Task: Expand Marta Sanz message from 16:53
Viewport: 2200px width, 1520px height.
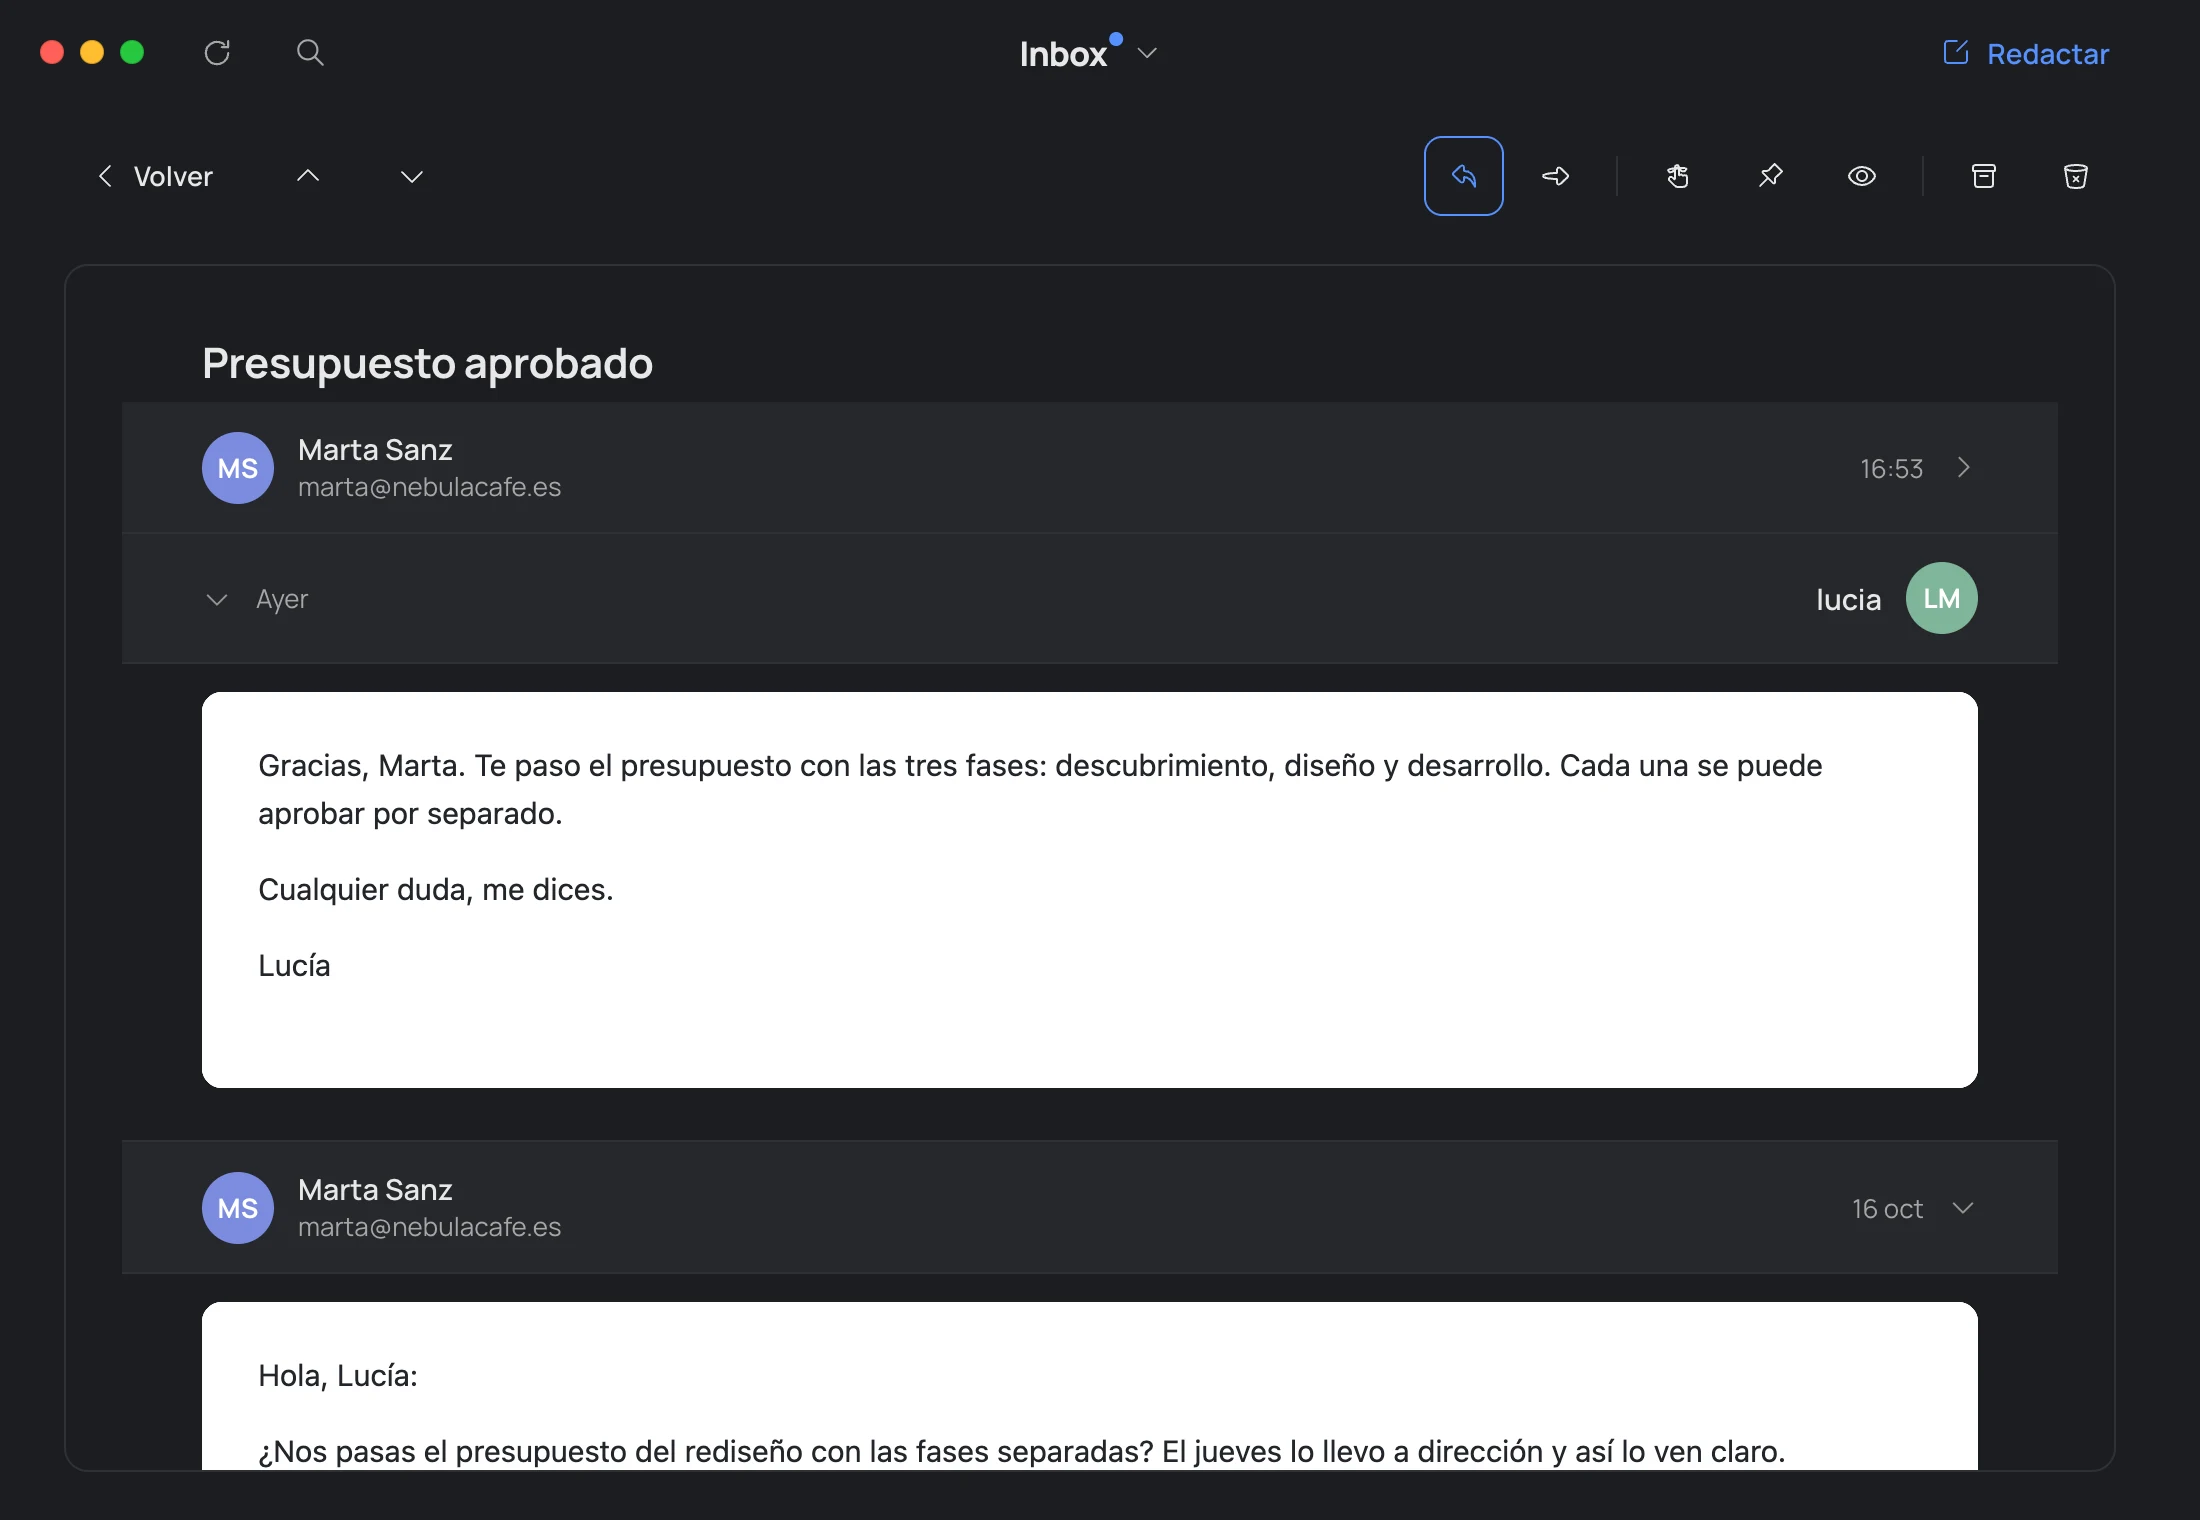Action: tap(1964, 468)
